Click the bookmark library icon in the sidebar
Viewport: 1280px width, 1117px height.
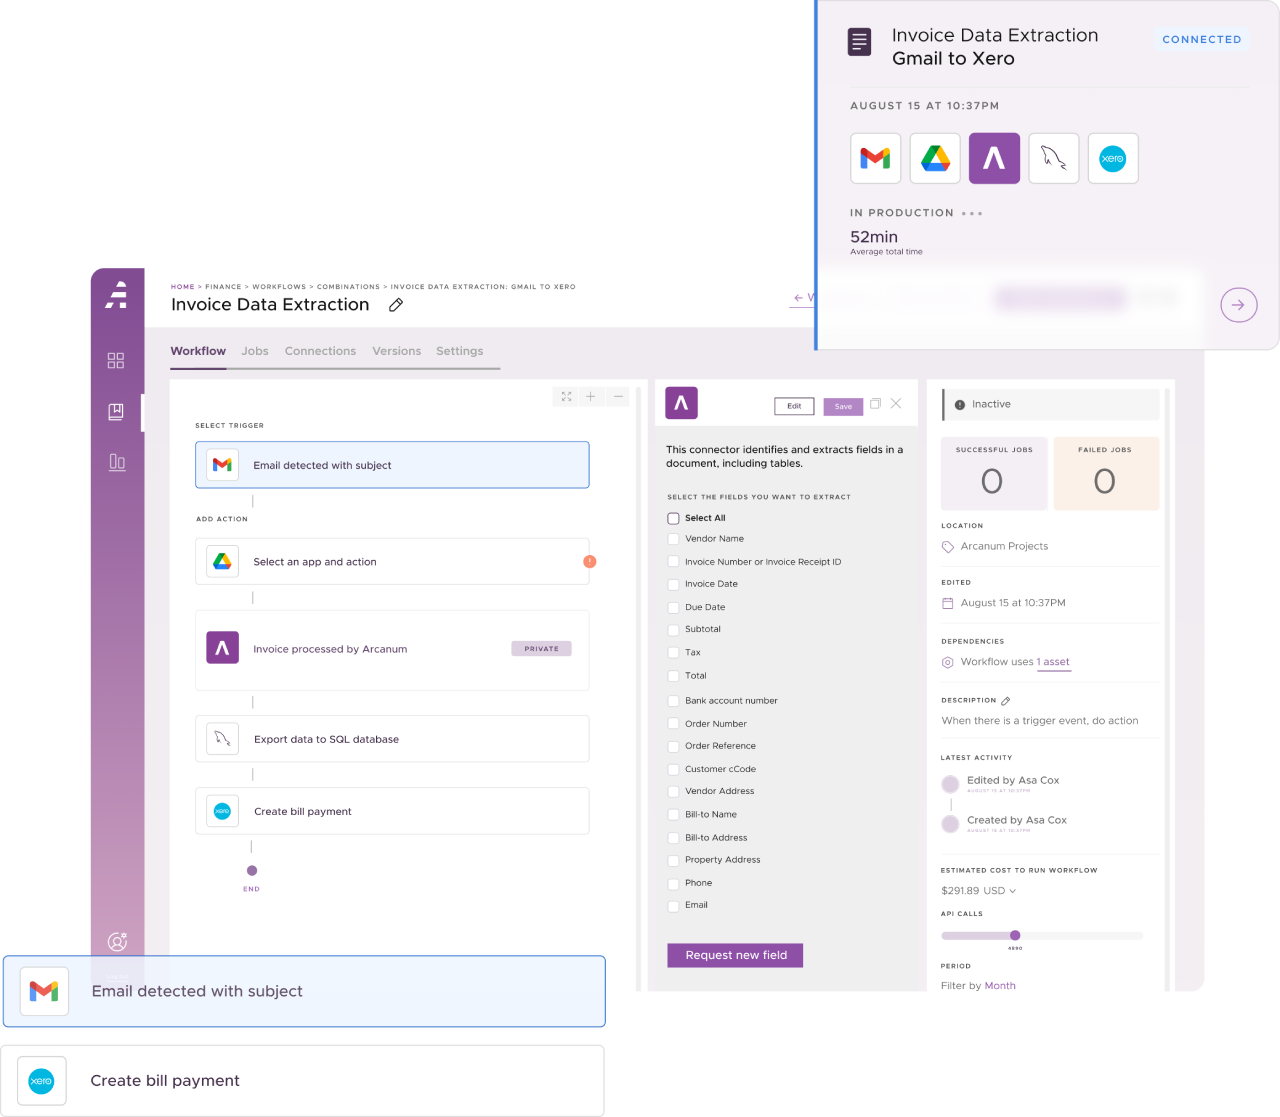tap(116, 411)
